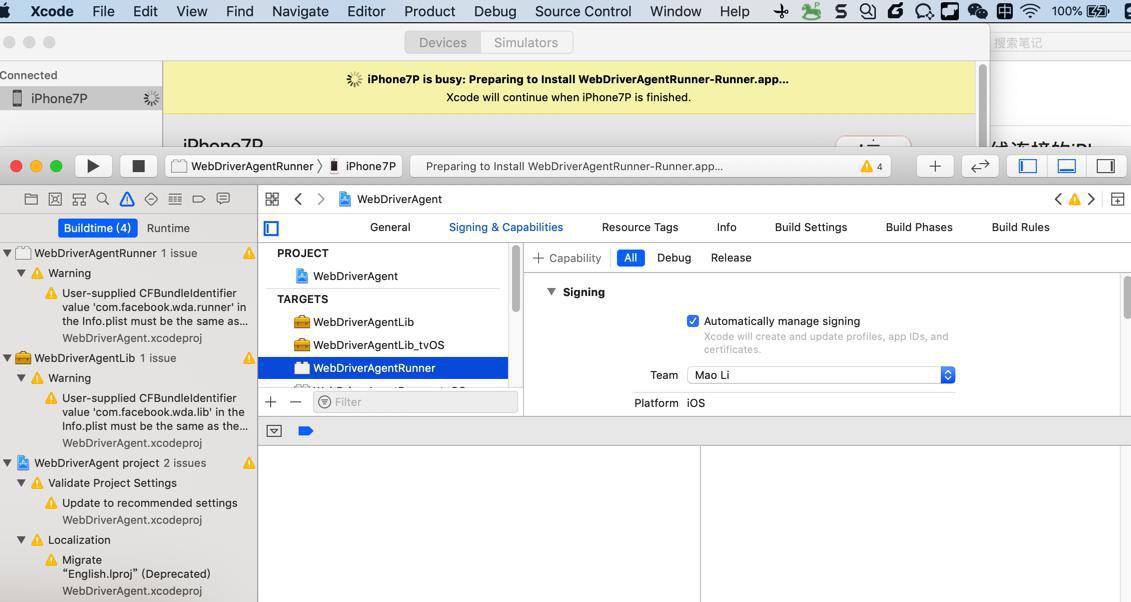Switch to Simulators in Devices window
This screenshot has width=1131, height=602.
coord(526,43)
